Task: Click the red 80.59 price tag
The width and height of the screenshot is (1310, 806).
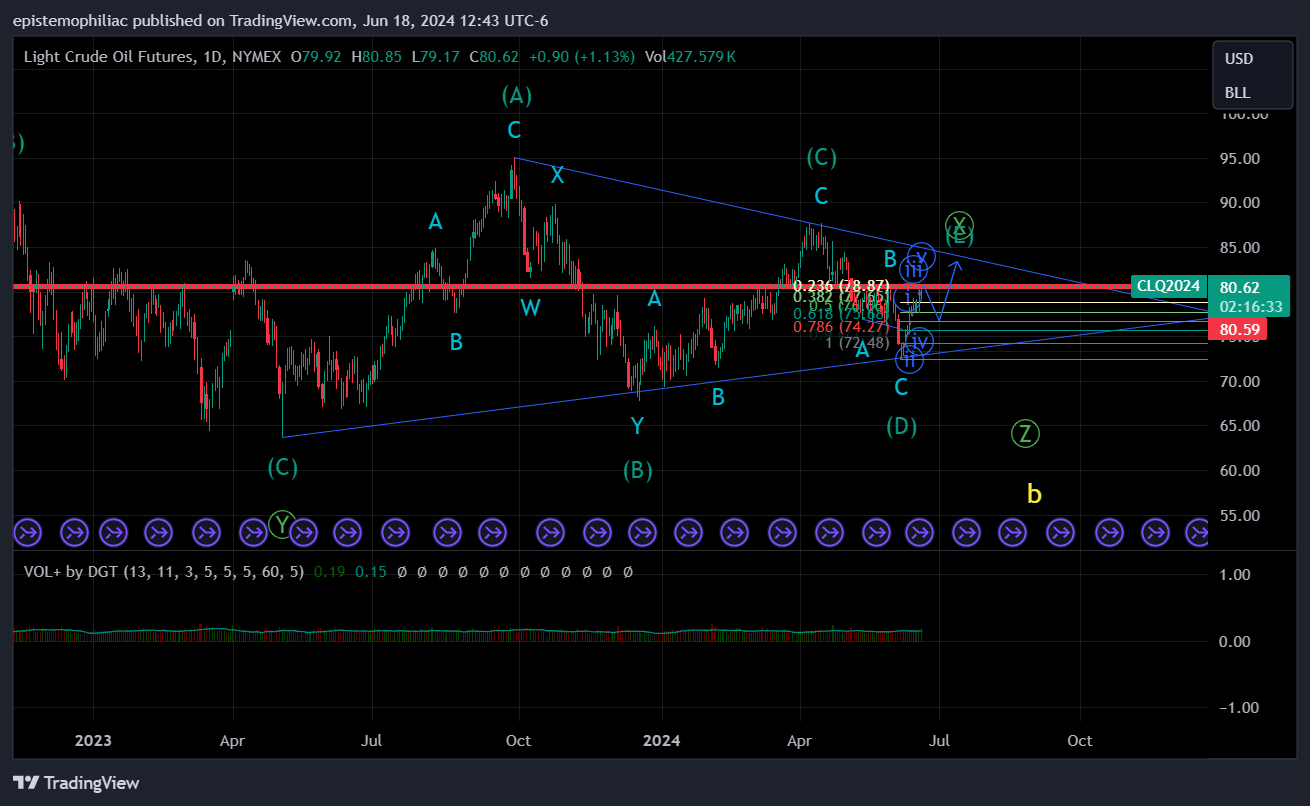Action: point(1237,329)
